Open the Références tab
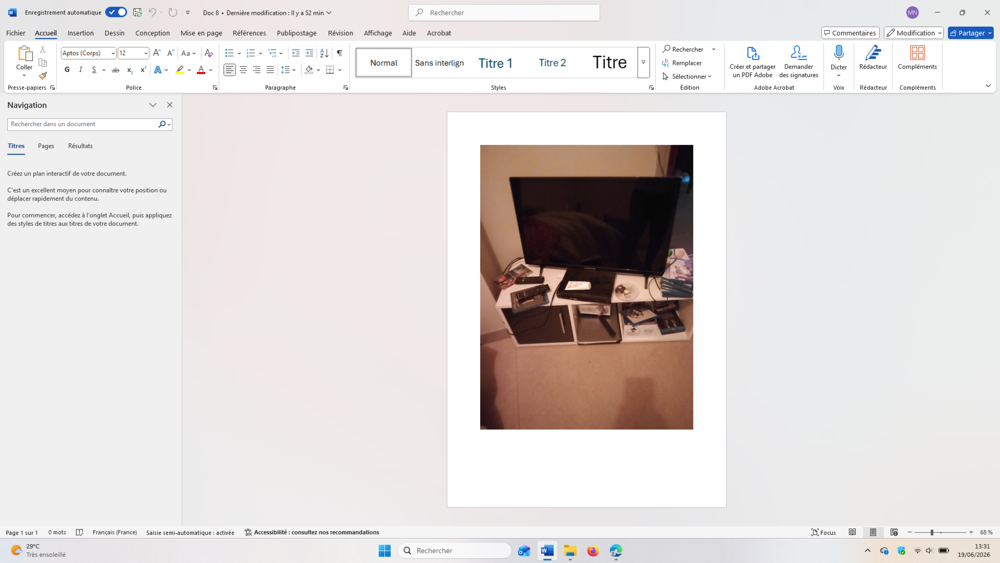 (249, 33)
